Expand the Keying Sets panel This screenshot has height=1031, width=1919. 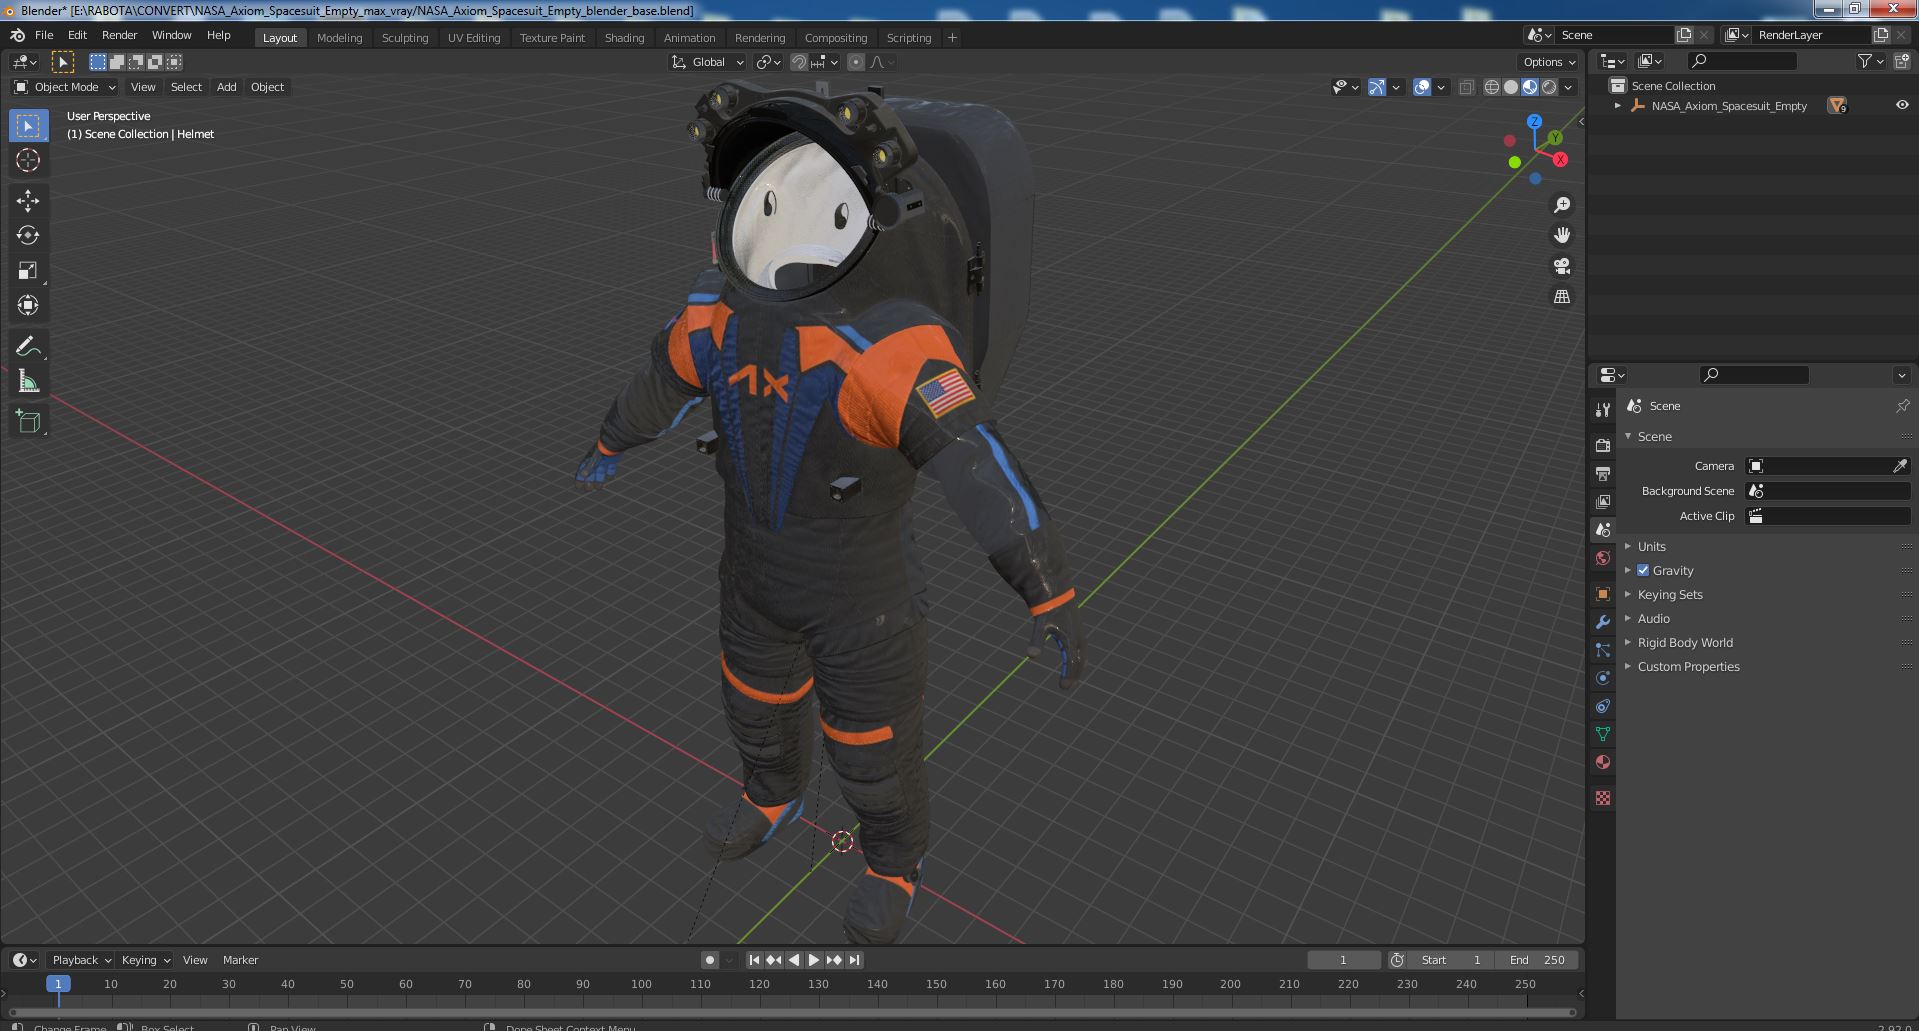pos(1669,594)
